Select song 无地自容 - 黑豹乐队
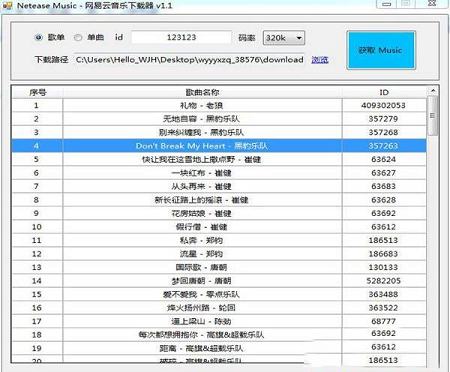The height and width of the screenshot is (372, 450). click(x=202, y=119)
